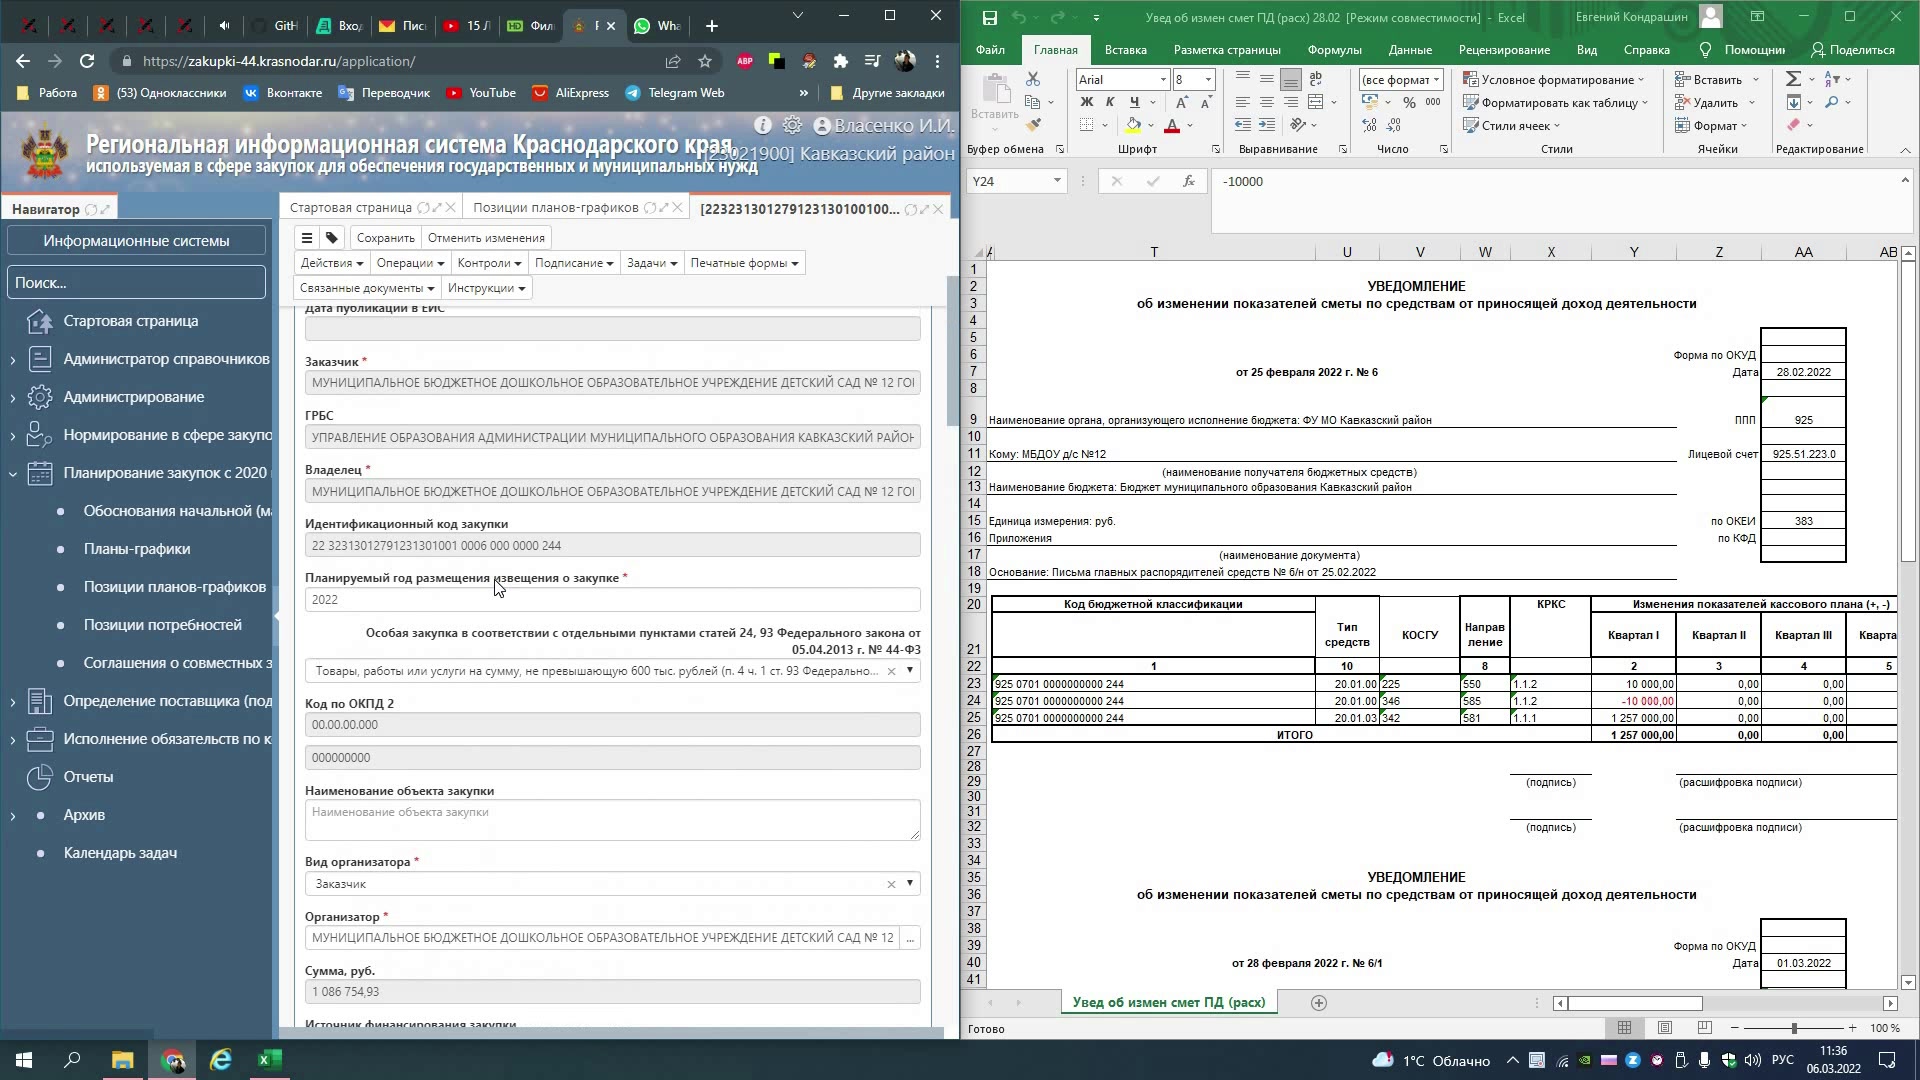Click the fill color bucket icon
The height and width of the screenshot is (1080, 1920).
click(x=1133, y=126)
